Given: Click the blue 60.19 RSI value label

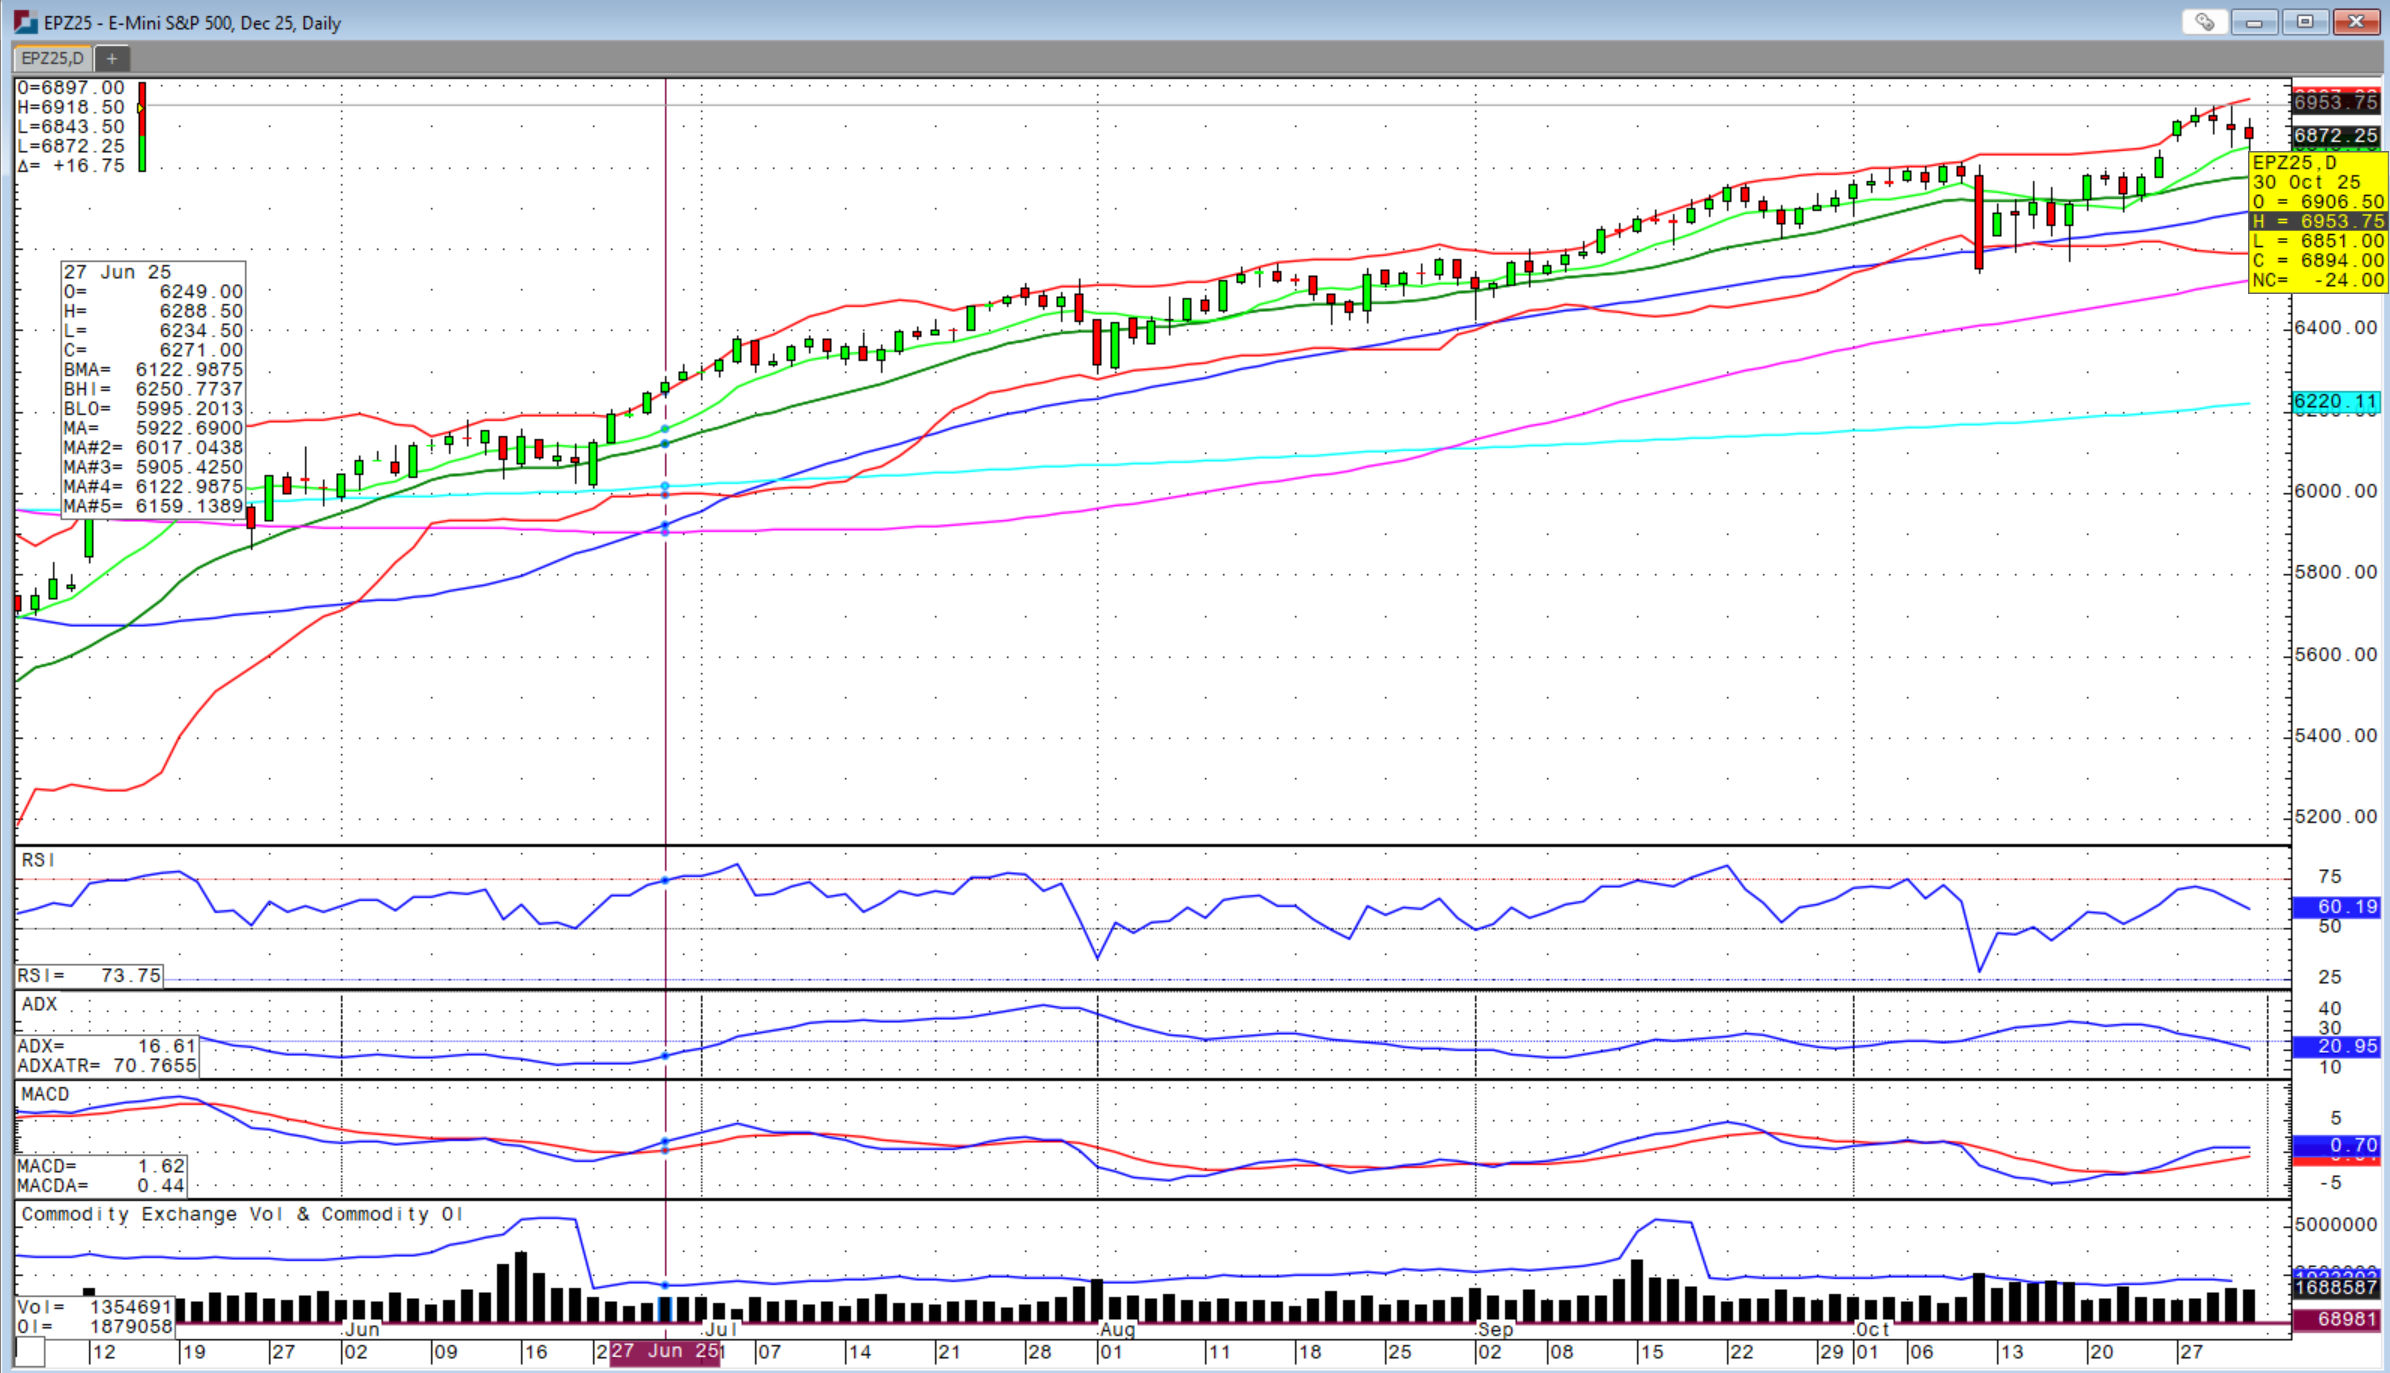Looking at the screenshot, I should point(2335,907).
